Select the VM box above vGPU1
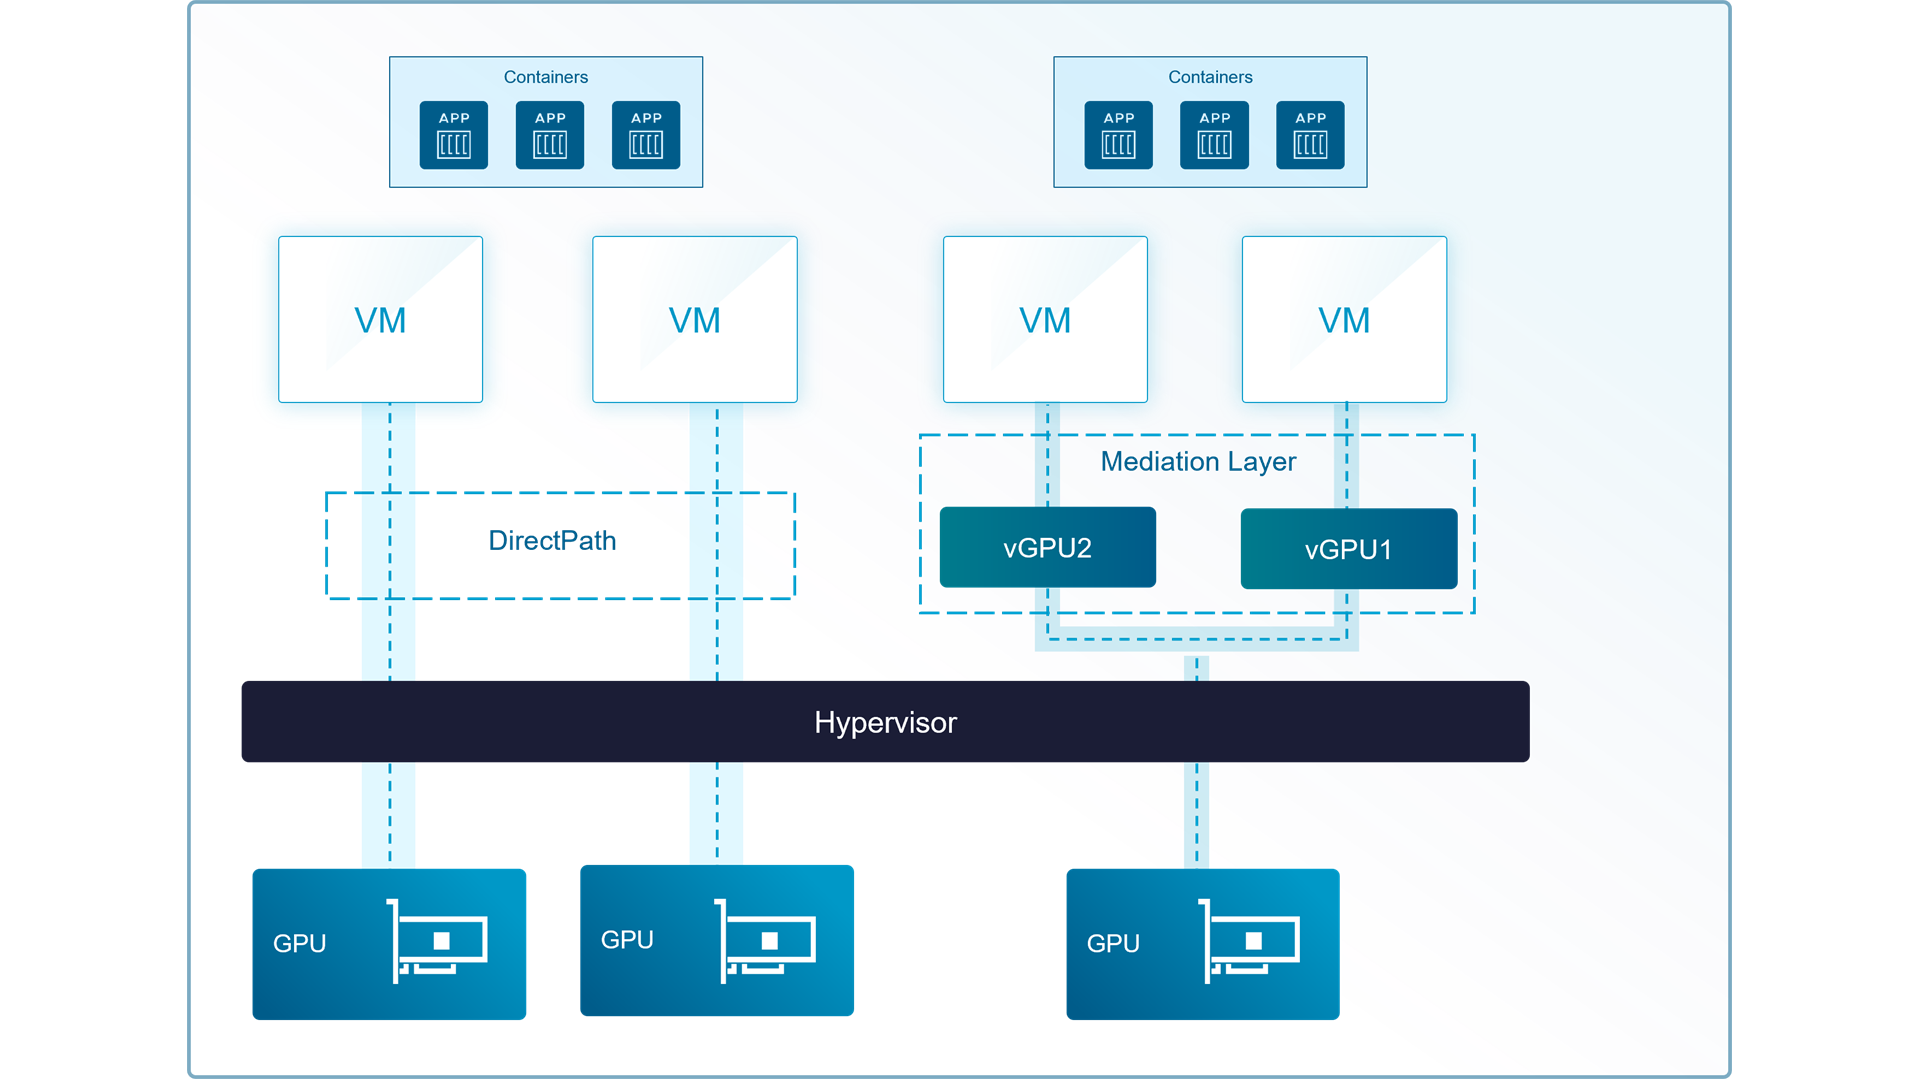Image resolution: width=1919 pixels, height=1079 pixels. 1344,320
